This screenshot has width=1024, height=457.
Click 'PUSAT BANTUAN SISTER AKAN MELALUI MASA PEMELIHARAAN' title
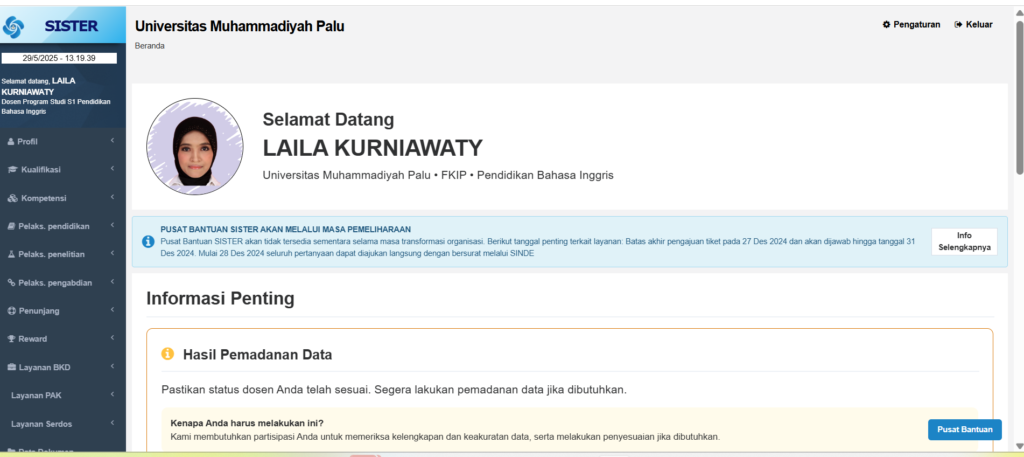coord(285,229)
